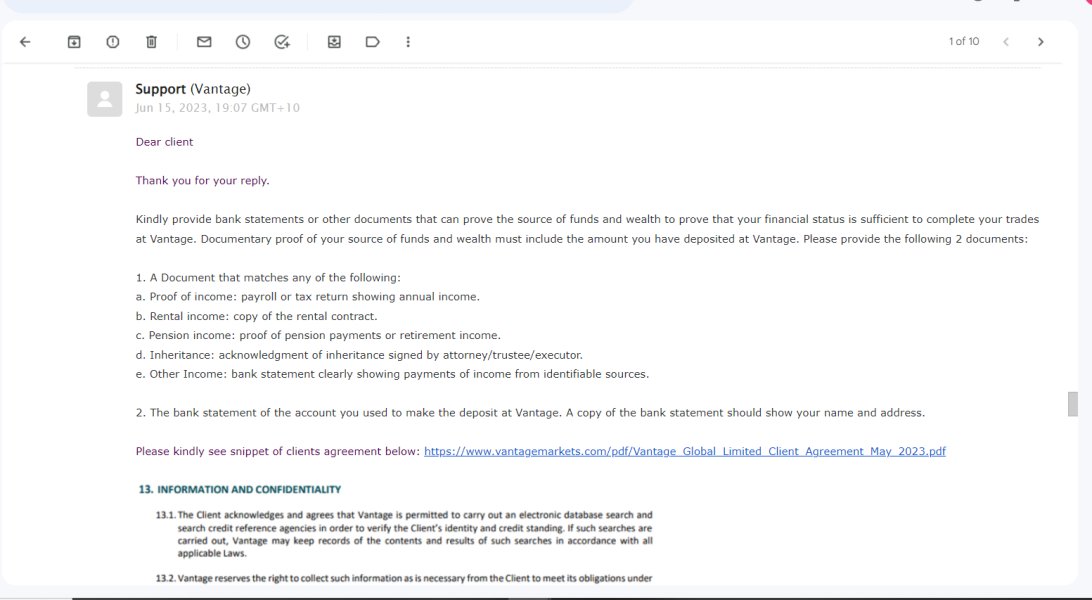The image size is (1092, 600).
Task: Click the 'Dear client' greeting text
Action: tap(165, 142)
